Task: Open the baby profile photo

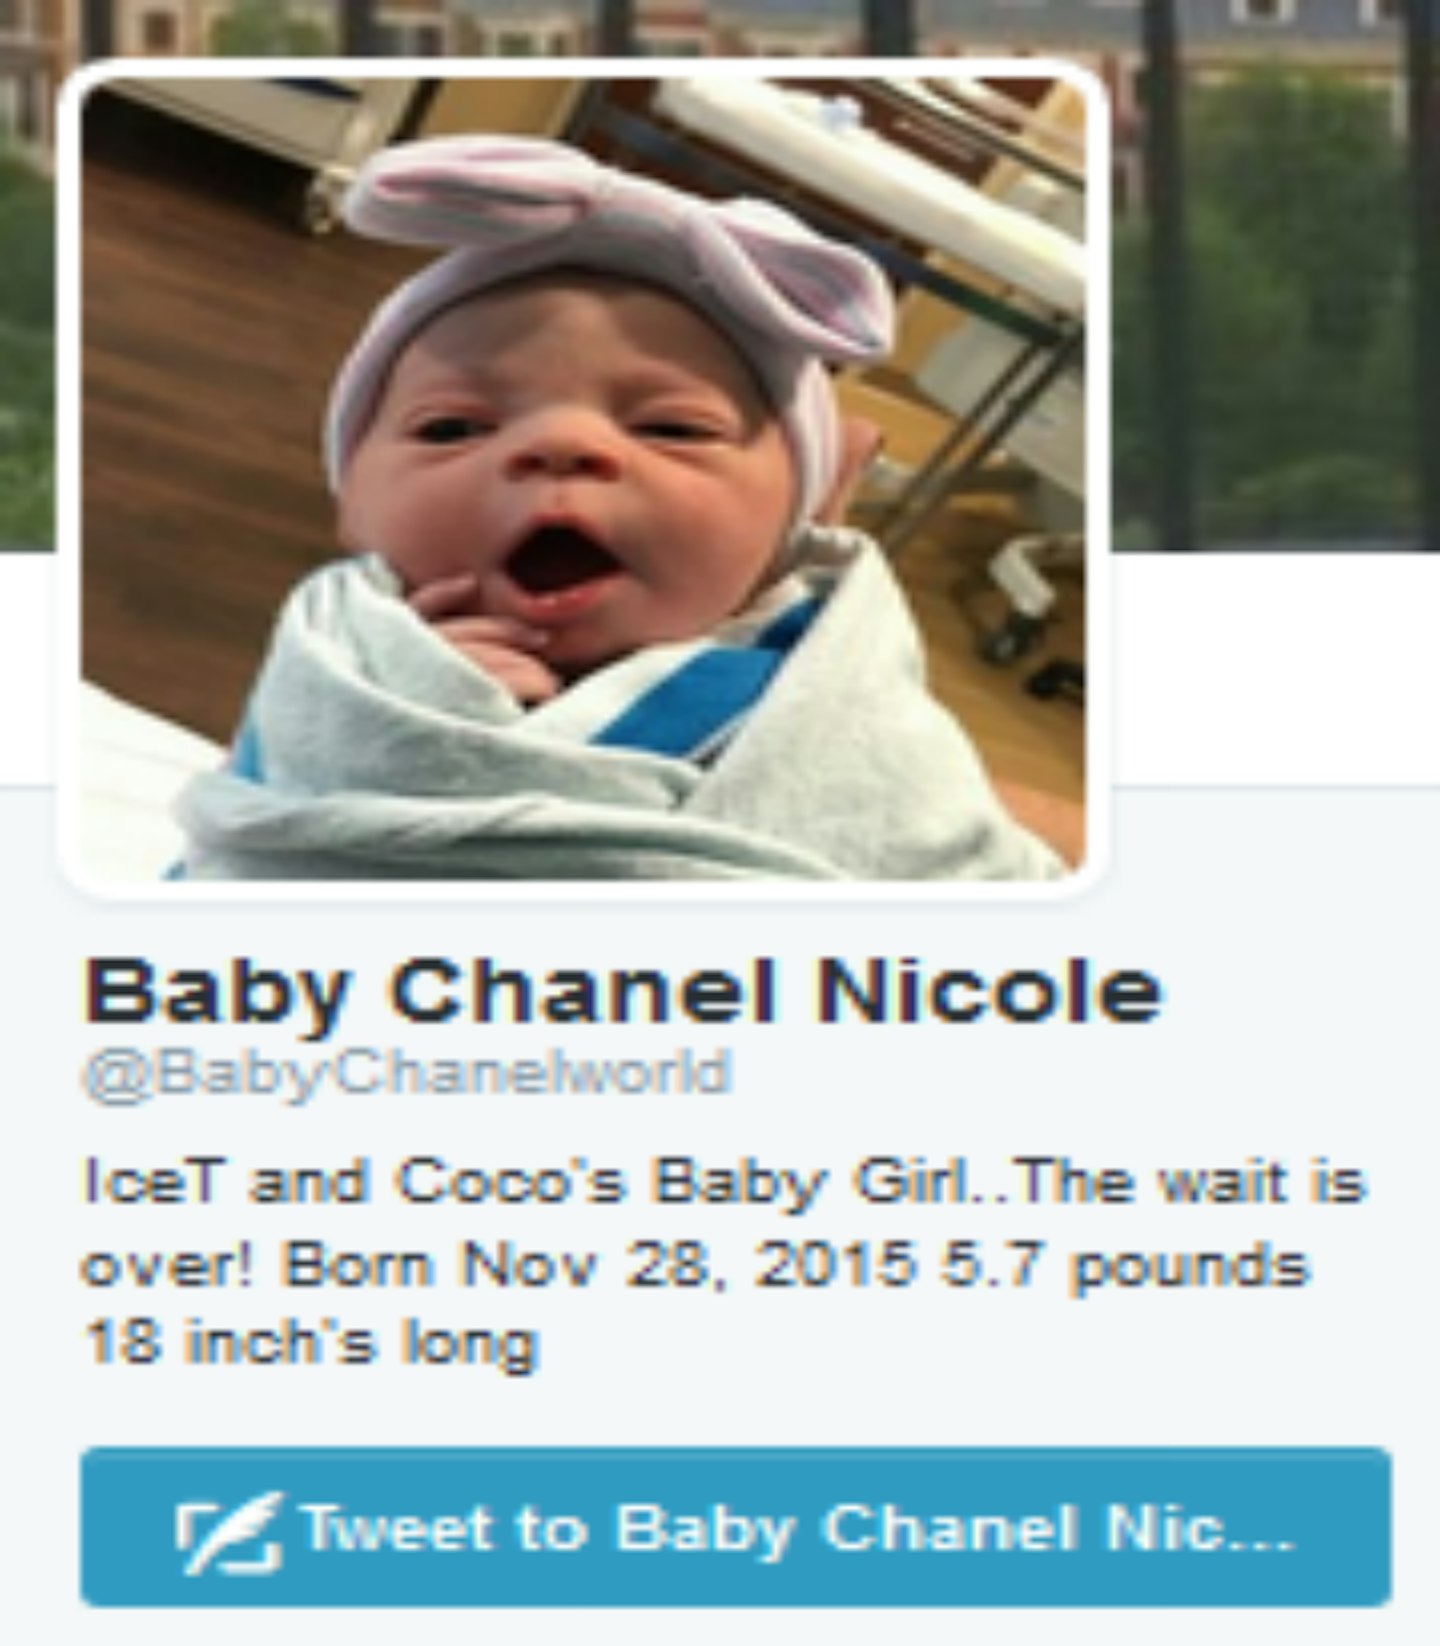Action: point(584,478)
